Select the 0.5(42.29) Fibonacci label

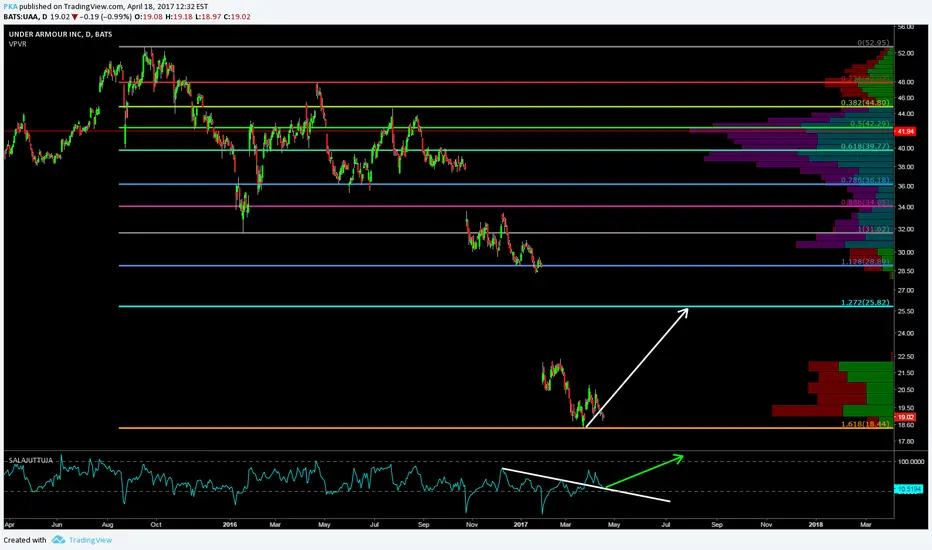pyautogui.click(x=870, y=124)
